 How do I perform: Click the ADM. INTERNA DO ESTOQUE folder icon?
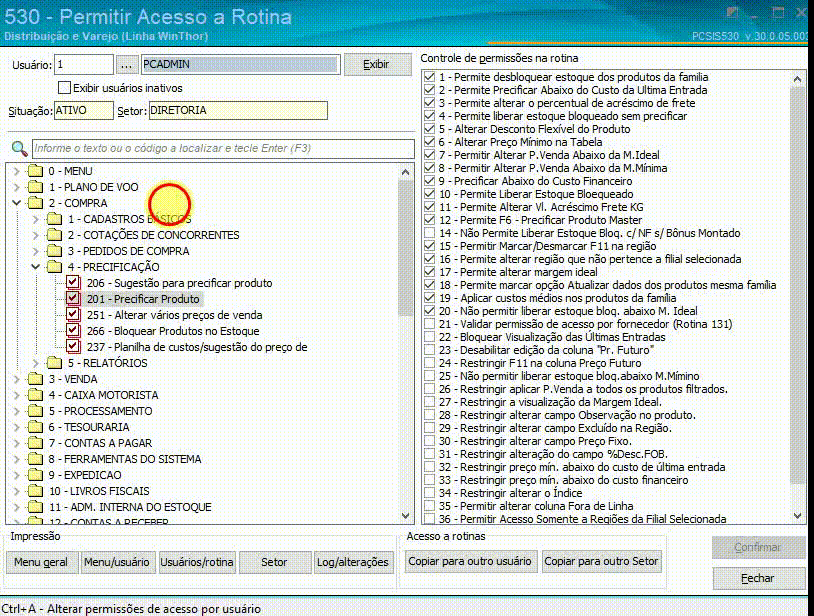pyautogui.click(x=35, y=508)
